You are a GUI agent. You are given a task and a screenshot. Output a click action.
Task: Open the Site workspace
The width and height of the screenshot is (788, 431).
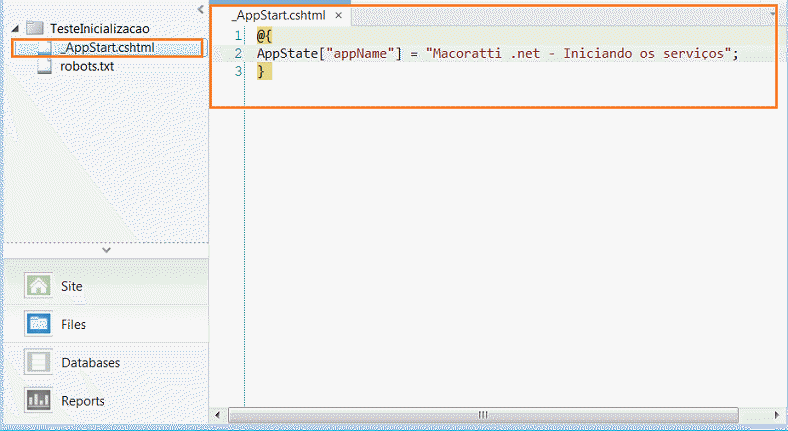pyautogui.click(x=106, y=286)
